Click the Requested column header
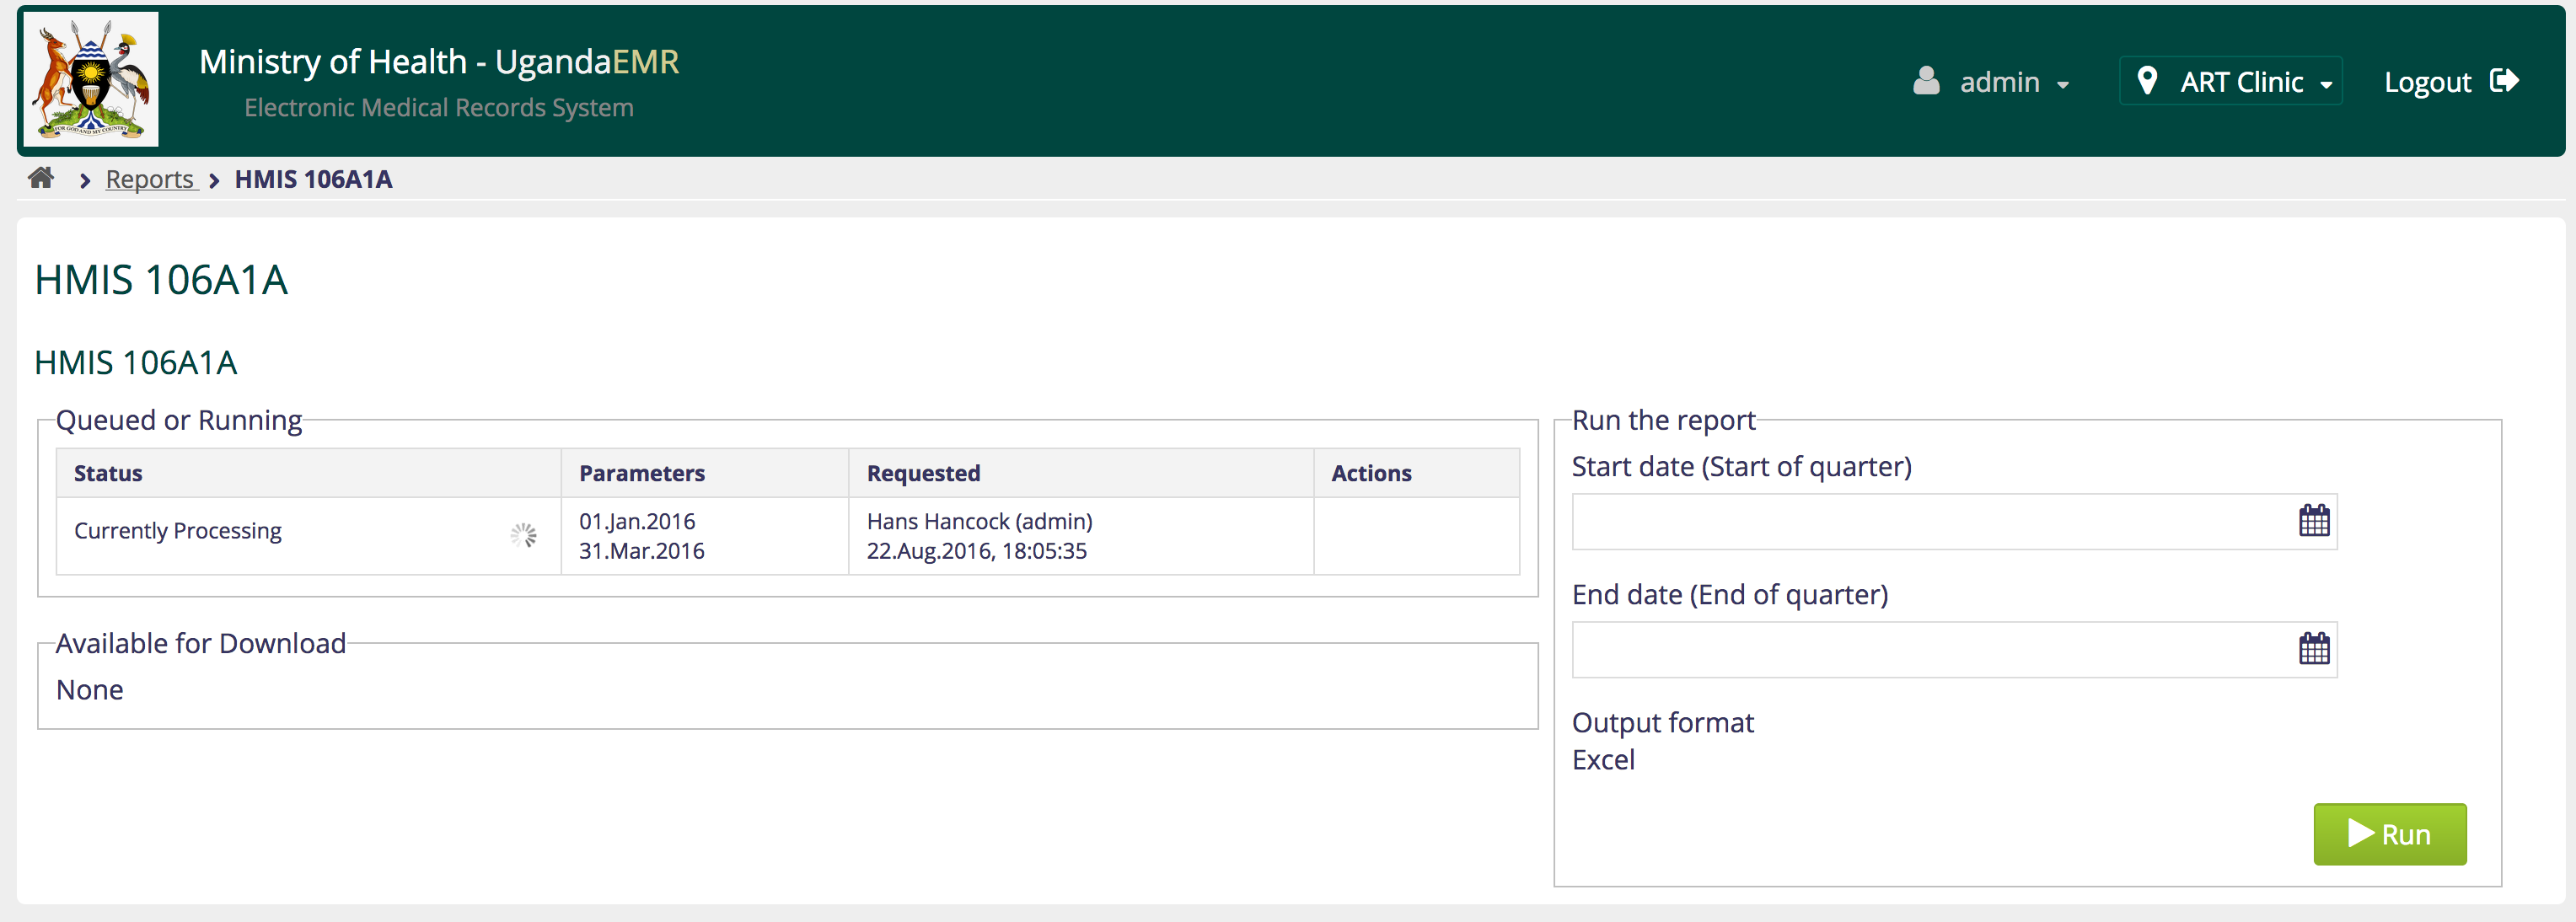Screen dimensions: 2576x922 coord(922,473)
